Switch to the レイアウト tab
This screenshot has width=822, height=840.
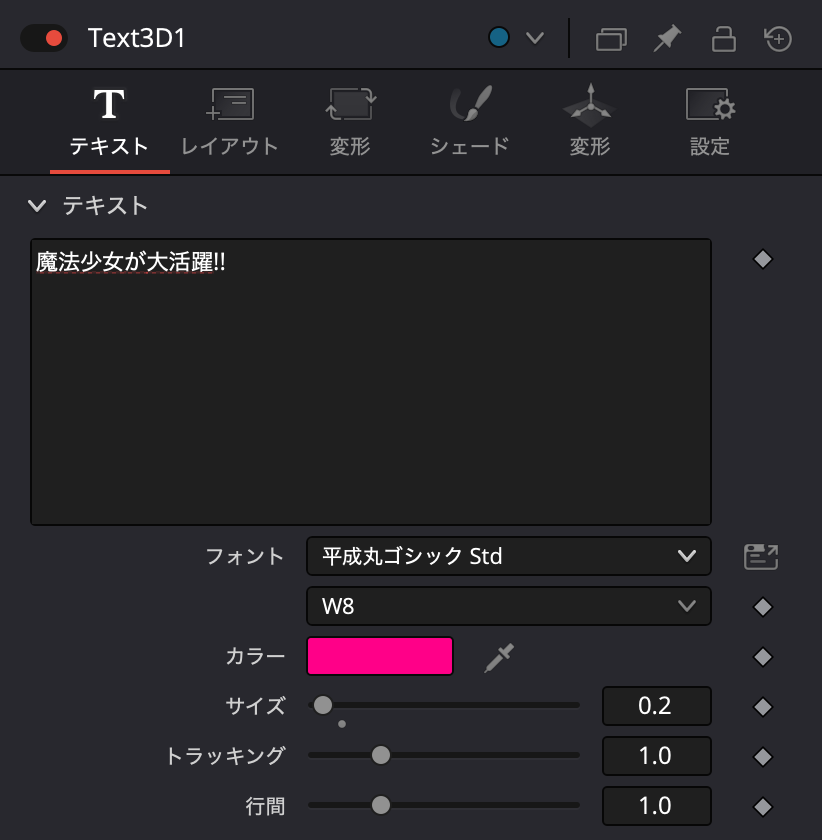click(x=229, y=124)
